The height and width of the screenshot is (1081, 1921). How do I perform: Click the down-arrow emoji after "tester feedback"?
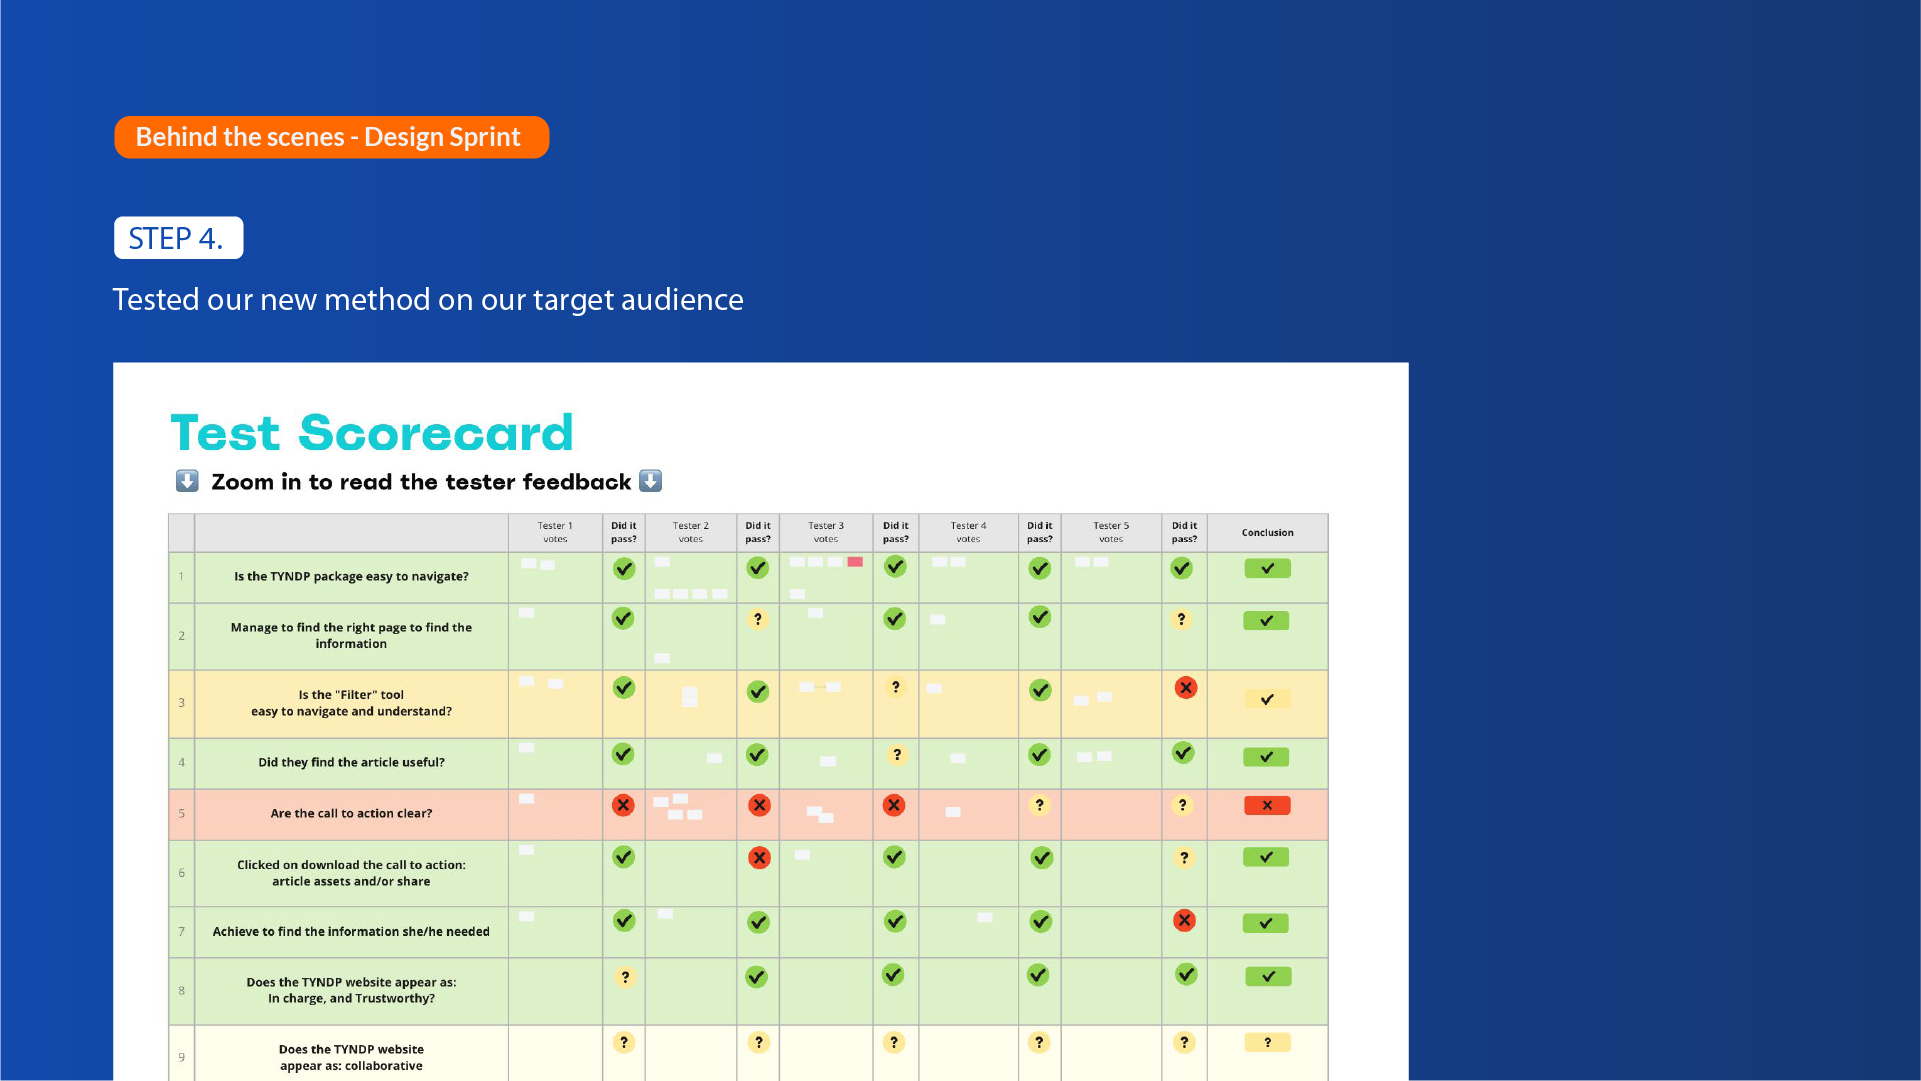650,481
